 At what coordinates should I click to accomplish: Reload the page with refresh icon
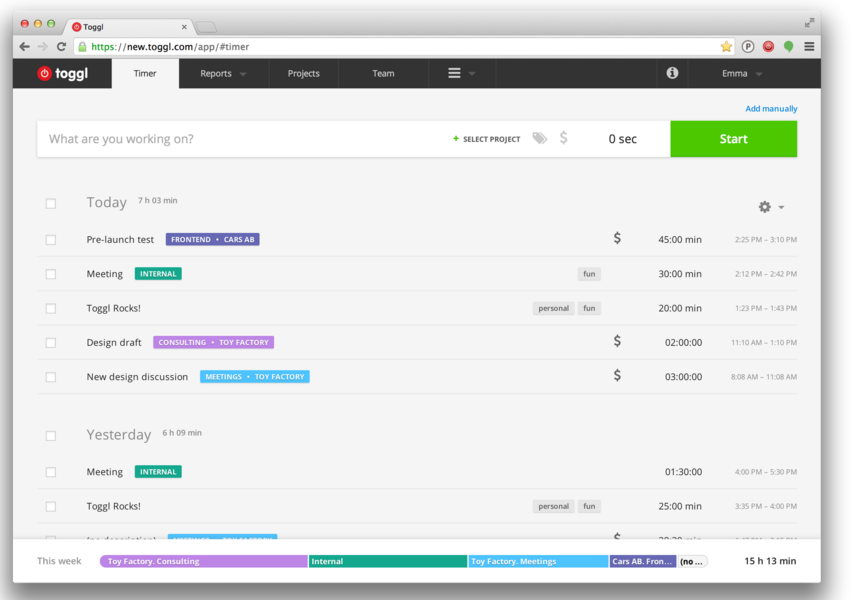(x=61, y=47)
